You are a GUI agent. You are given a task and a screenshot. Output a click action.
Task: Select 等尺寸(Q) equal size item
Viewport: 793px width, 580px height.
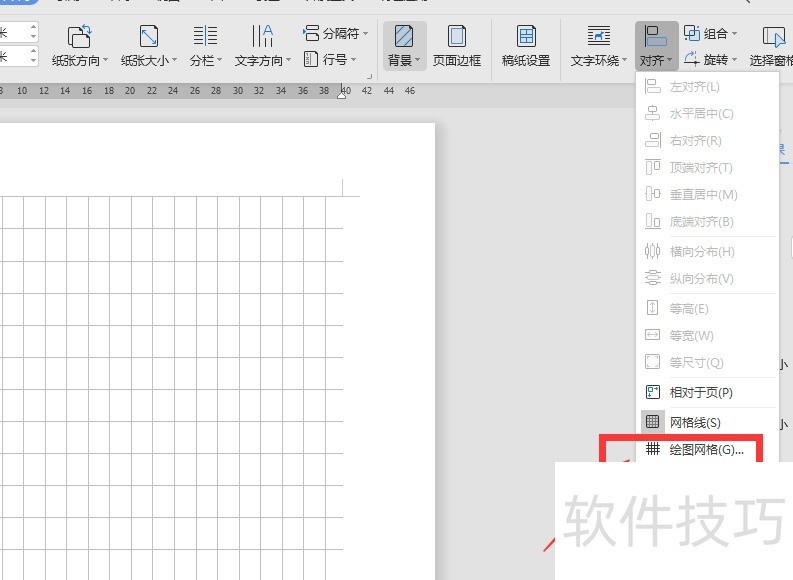707,362
